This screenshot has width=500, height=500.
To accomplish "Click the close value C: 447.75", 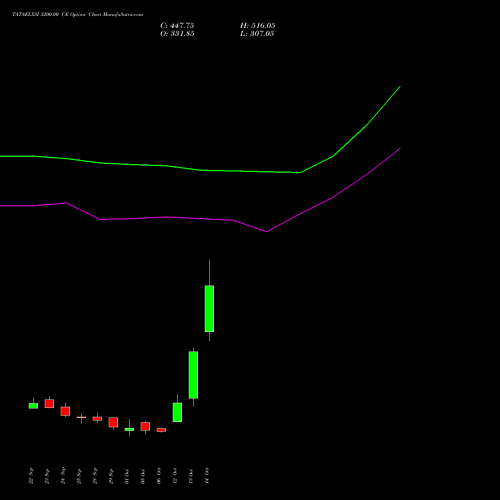I will pyautogui.click(x=177, y=26).
